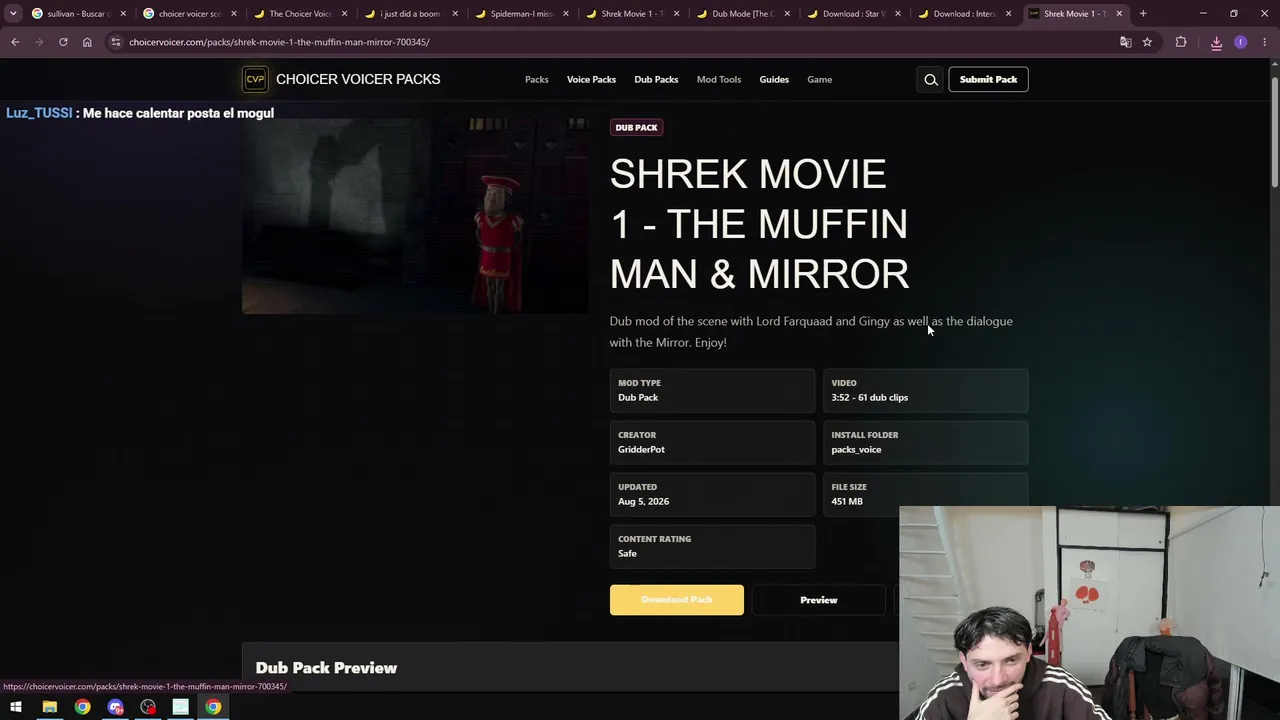Image resolution: width=1280 pixels, height=720 pixels.
Task: Click the Shrek pack preview thumbnail
Action: pyautogui.click(x=415, y=216)
